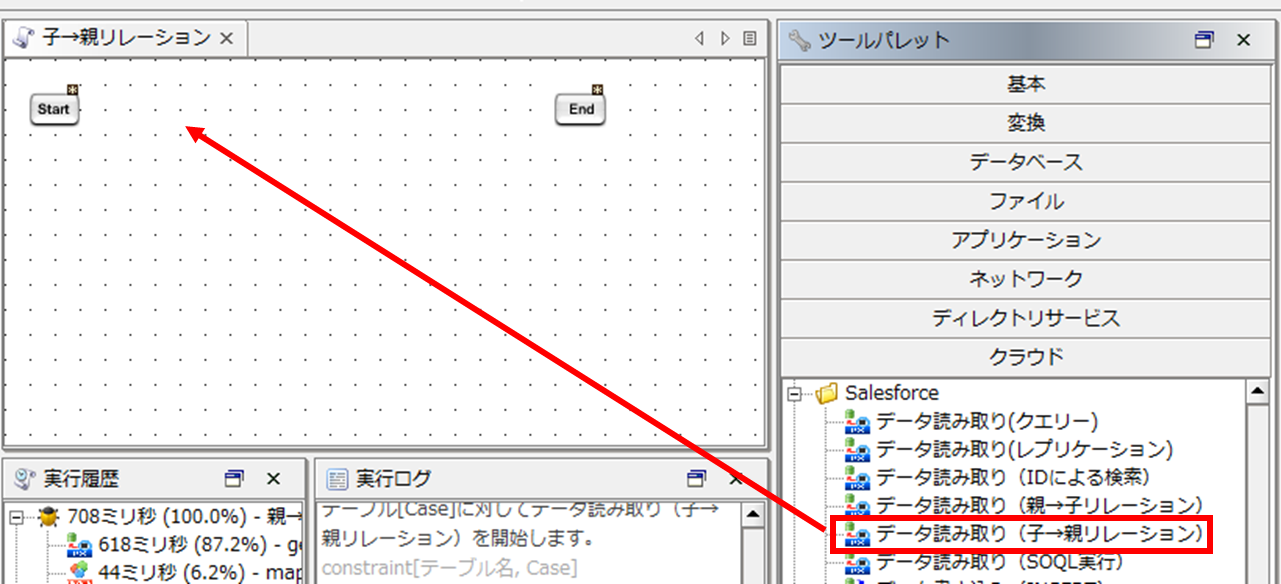The image size is (1281, 584).
Task: Select データ読み取り(クエリー) component
Action: [x=986, y=421]
